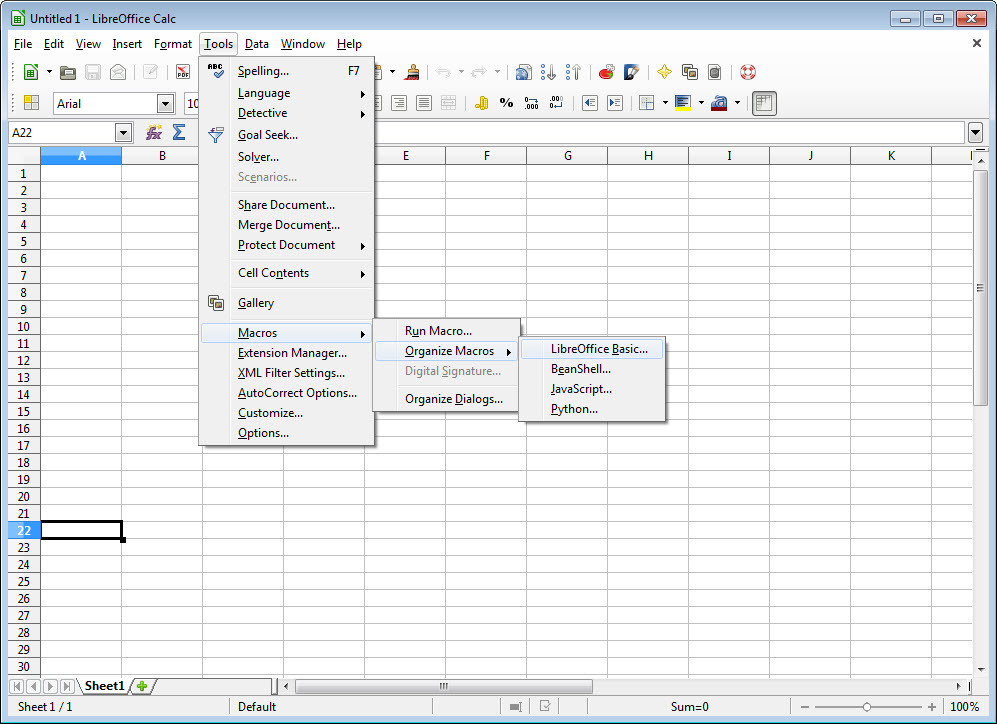This screenshot has height=724, width=997.
Task: Increase cell indent
Action: pos(615,103)
